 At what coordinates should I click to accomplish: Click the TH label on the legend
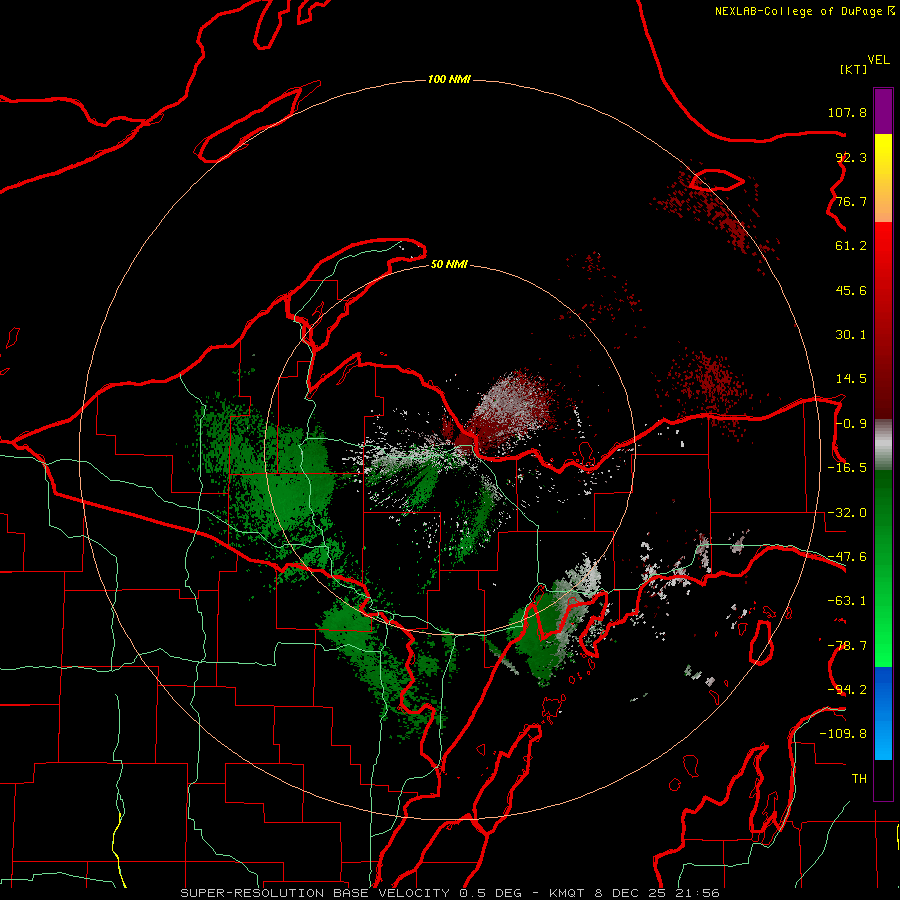(x=859, y=779)
